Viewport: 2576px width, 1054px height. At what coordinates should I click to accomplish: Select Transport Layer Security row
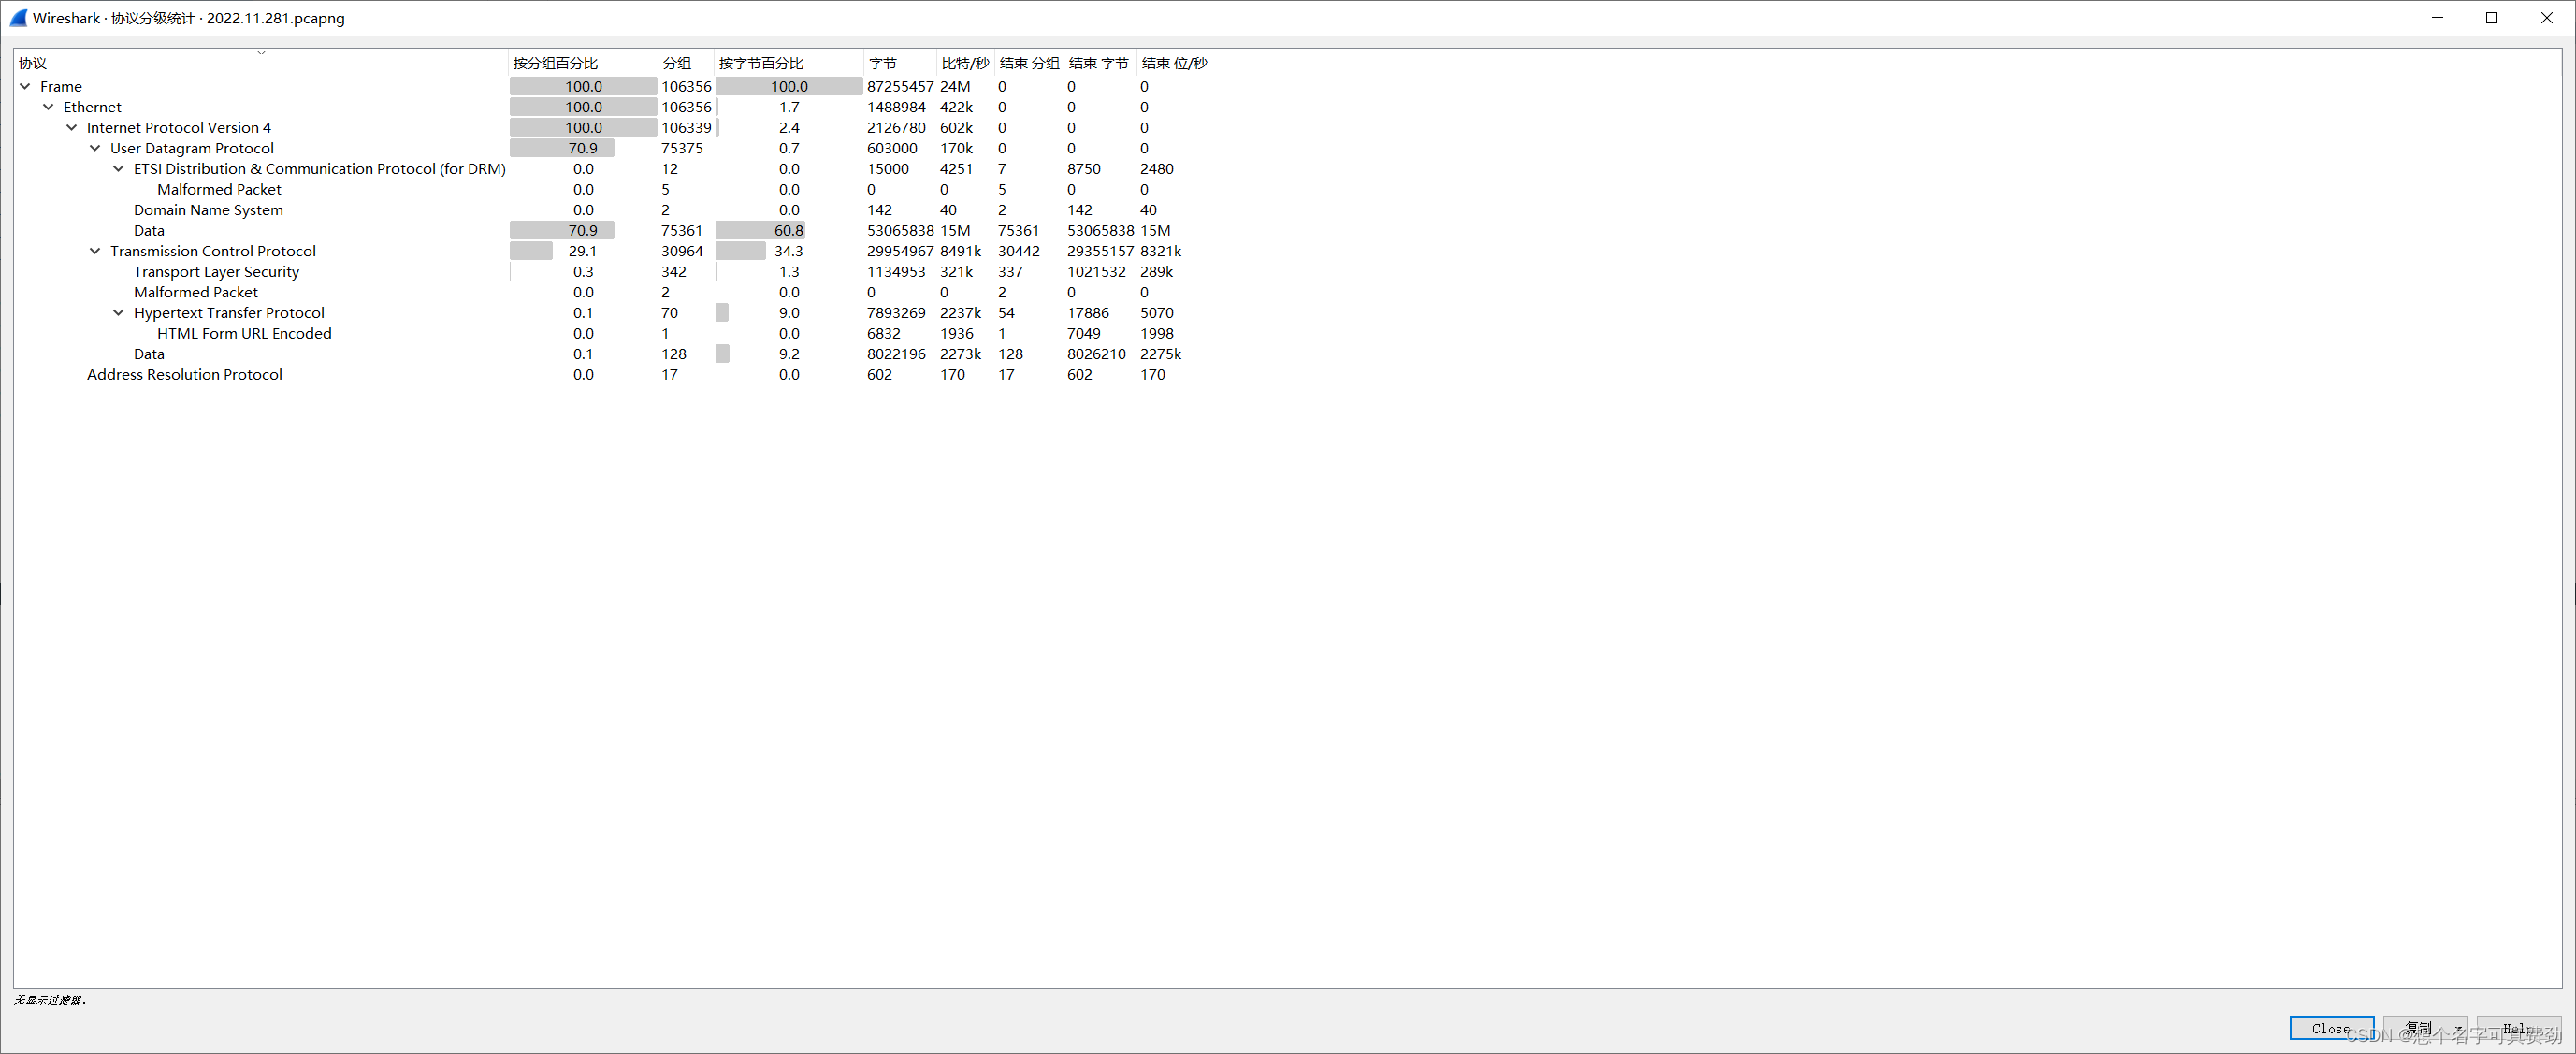click(216, 272)
